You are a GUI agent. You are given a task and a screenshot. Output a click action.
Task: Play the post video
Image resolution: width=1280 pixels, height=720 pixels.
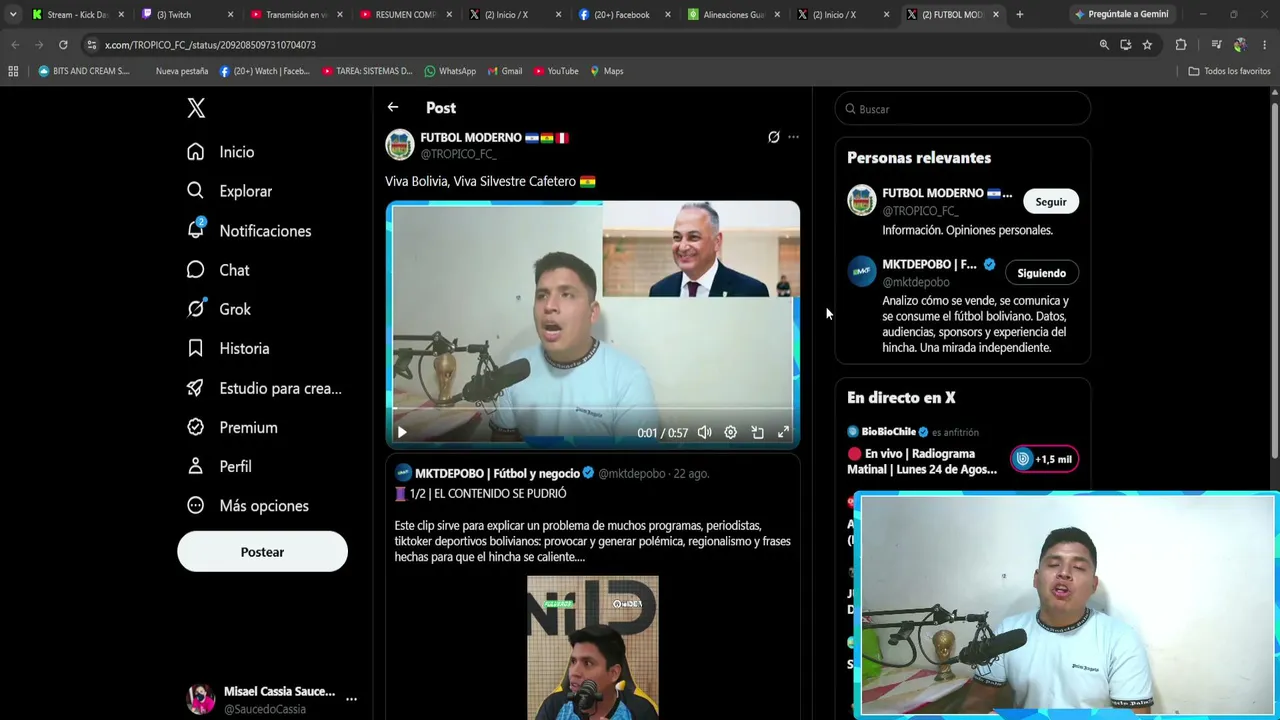tap(402, 432)
